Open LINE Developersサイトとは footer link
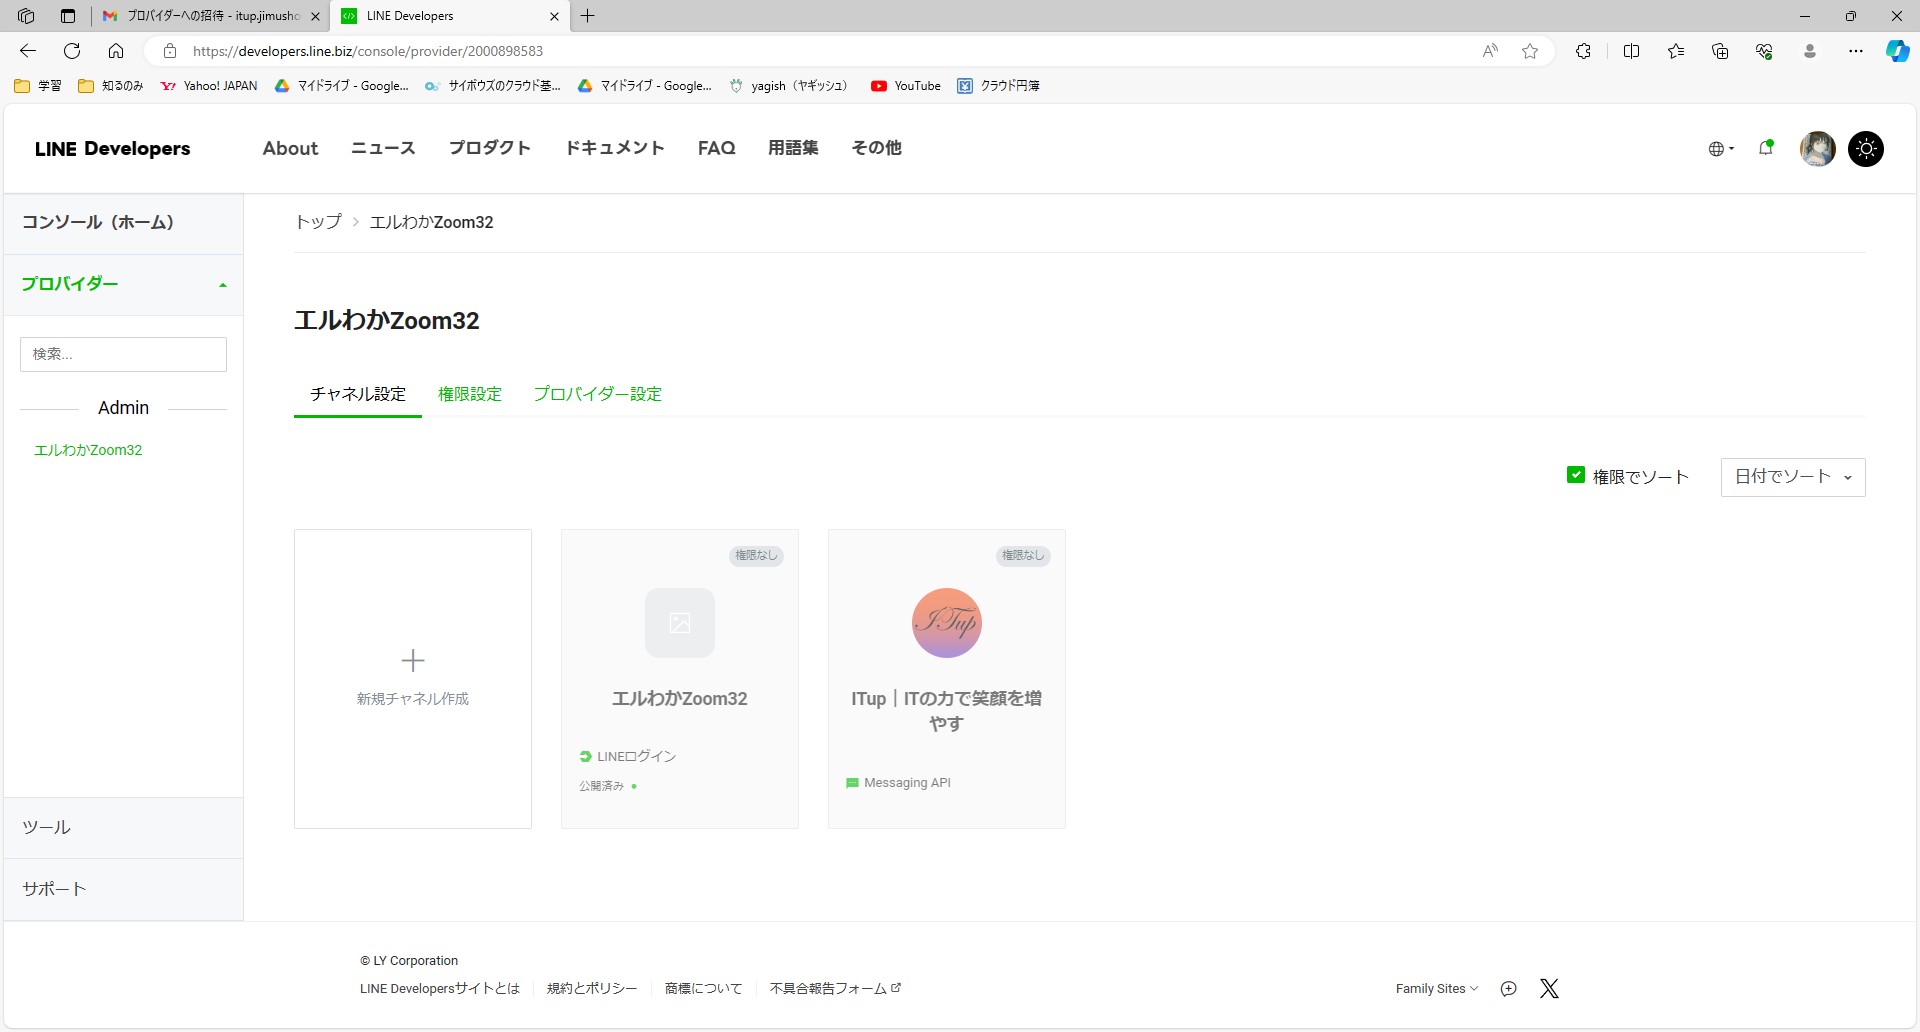 440,989
